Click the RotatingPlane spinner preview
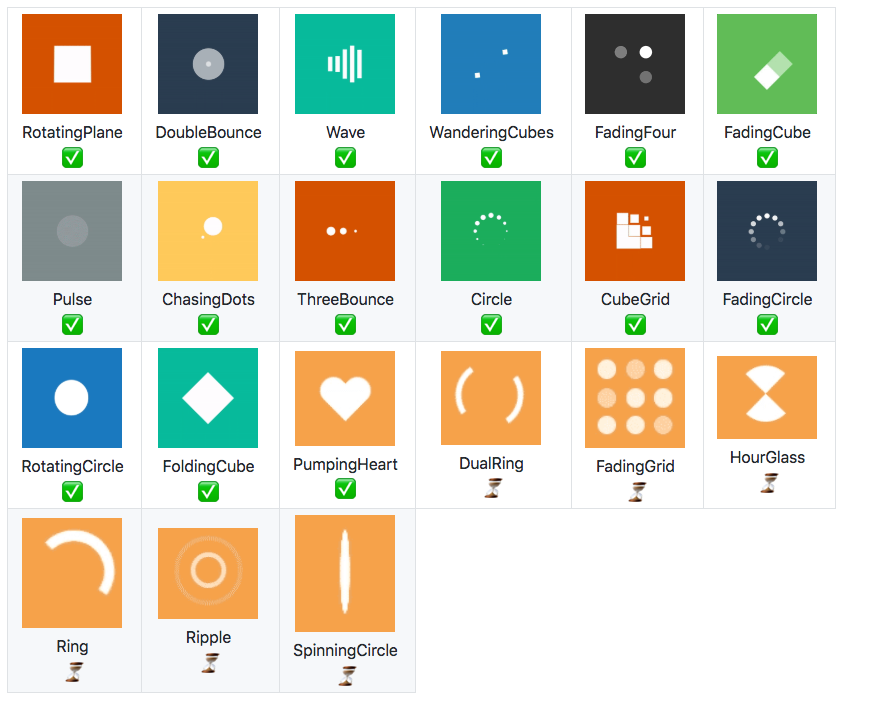881x703 pixels. click(x=72, y=64)
